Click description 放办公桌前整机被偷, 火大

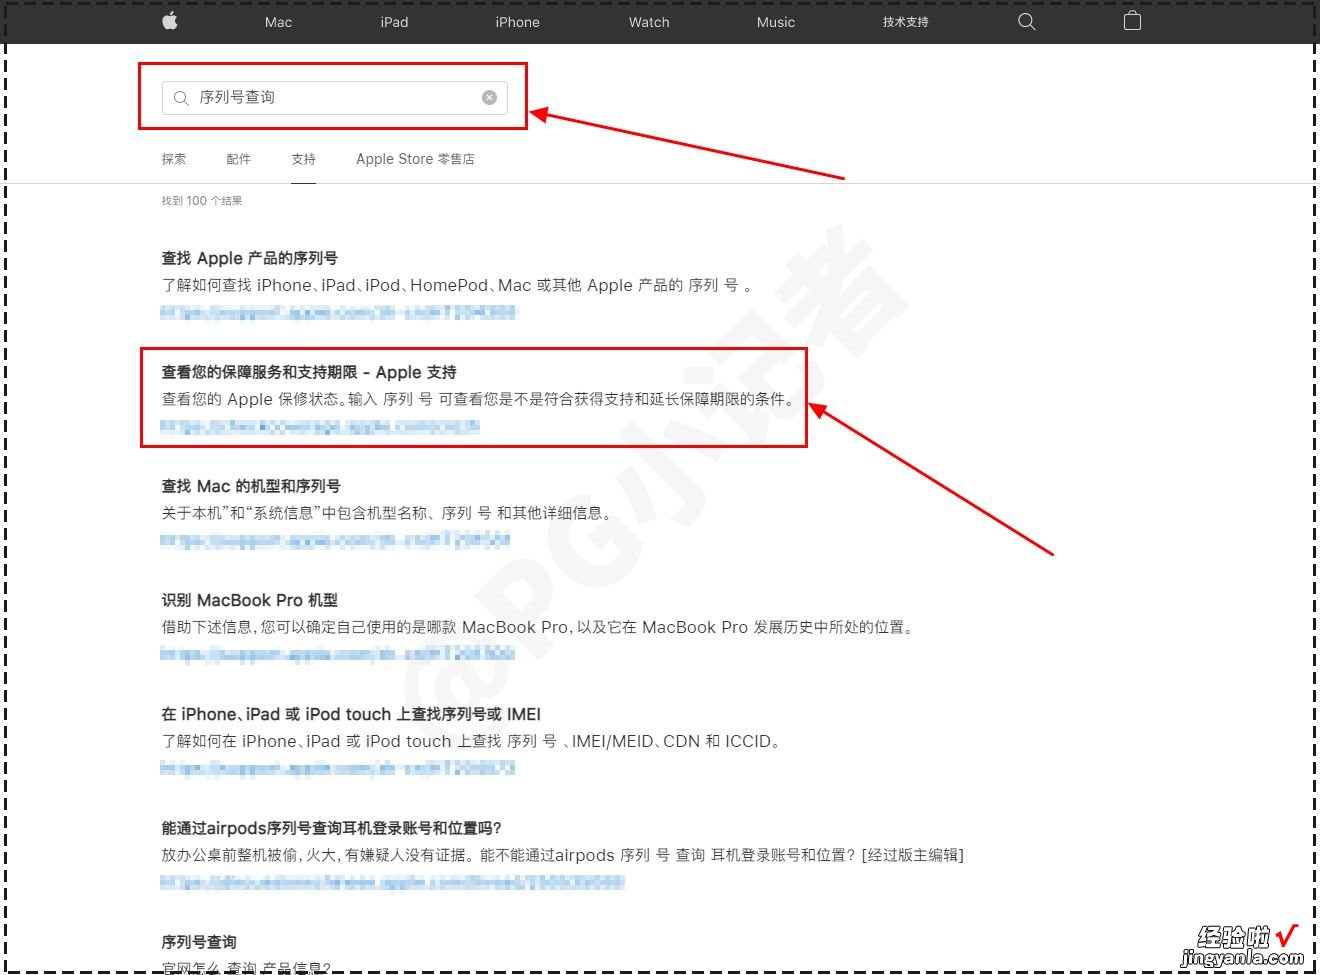pyautogui.click(x=563, y=855)
